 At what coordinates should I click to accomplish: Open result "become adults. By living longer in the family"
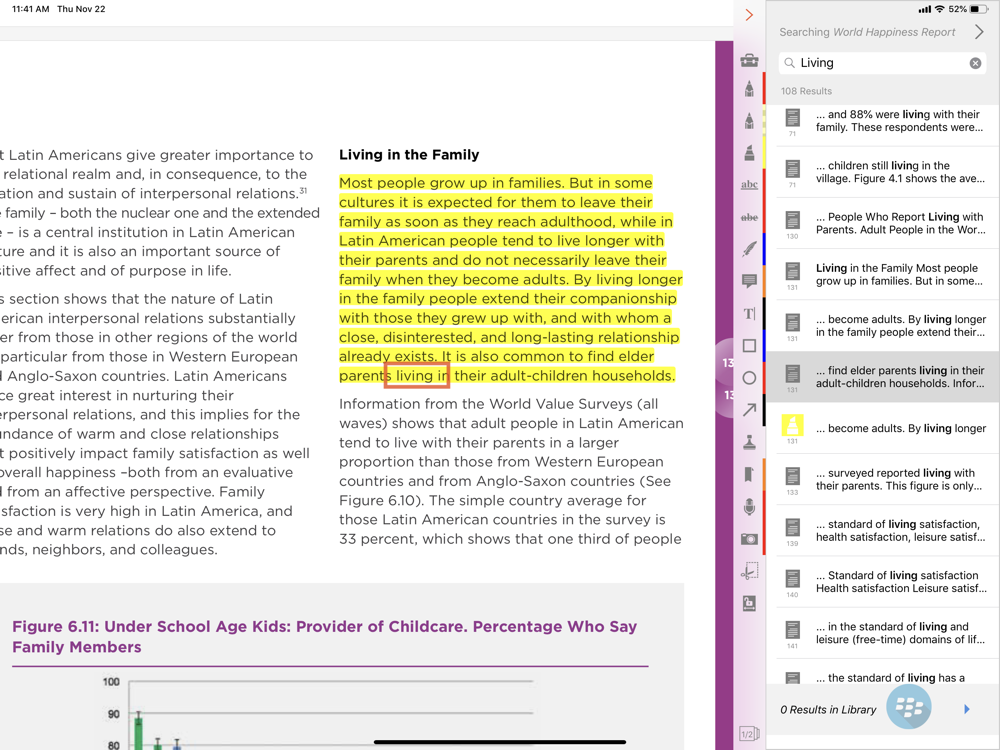(883, 326)
